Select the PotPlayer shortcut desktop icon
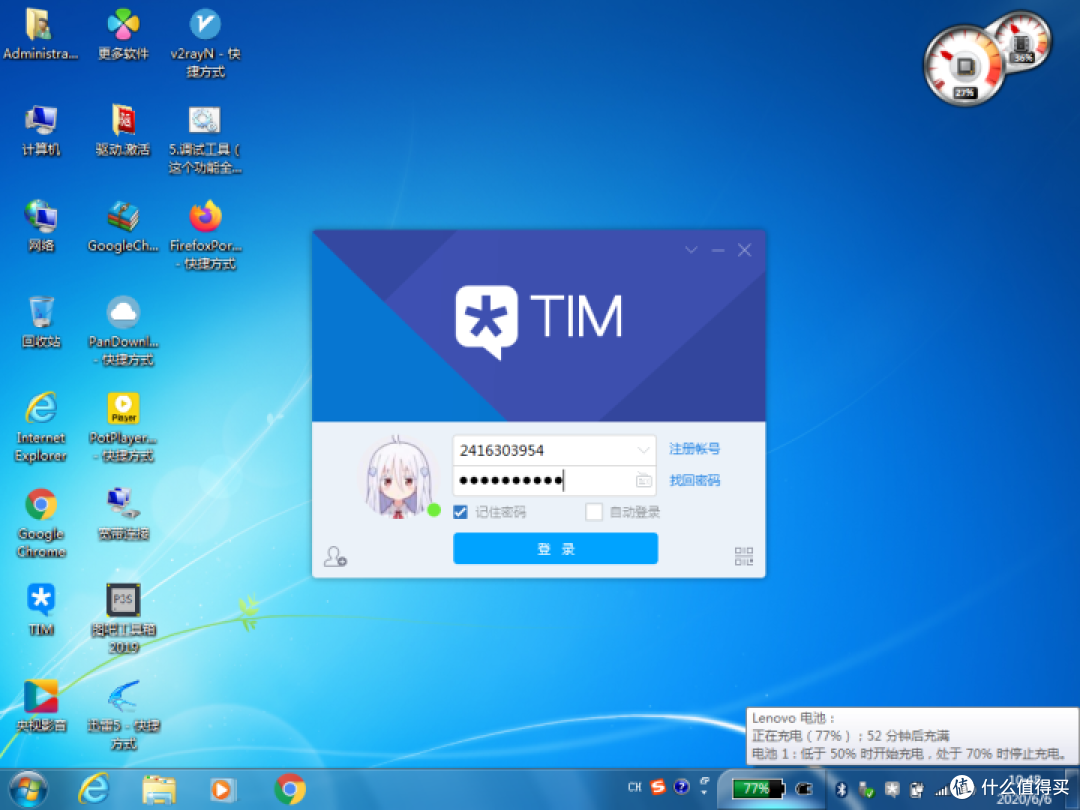1080x810 pixels. tap(123, 427)
